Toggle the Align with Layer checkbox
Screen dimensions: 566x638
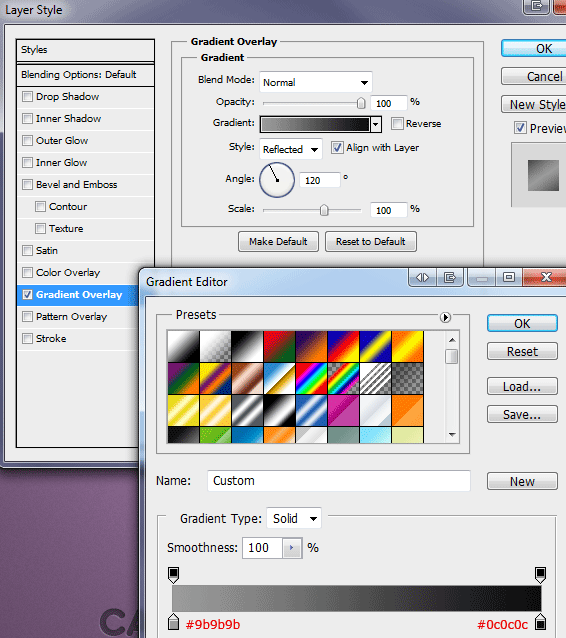[x=337, y=147]
